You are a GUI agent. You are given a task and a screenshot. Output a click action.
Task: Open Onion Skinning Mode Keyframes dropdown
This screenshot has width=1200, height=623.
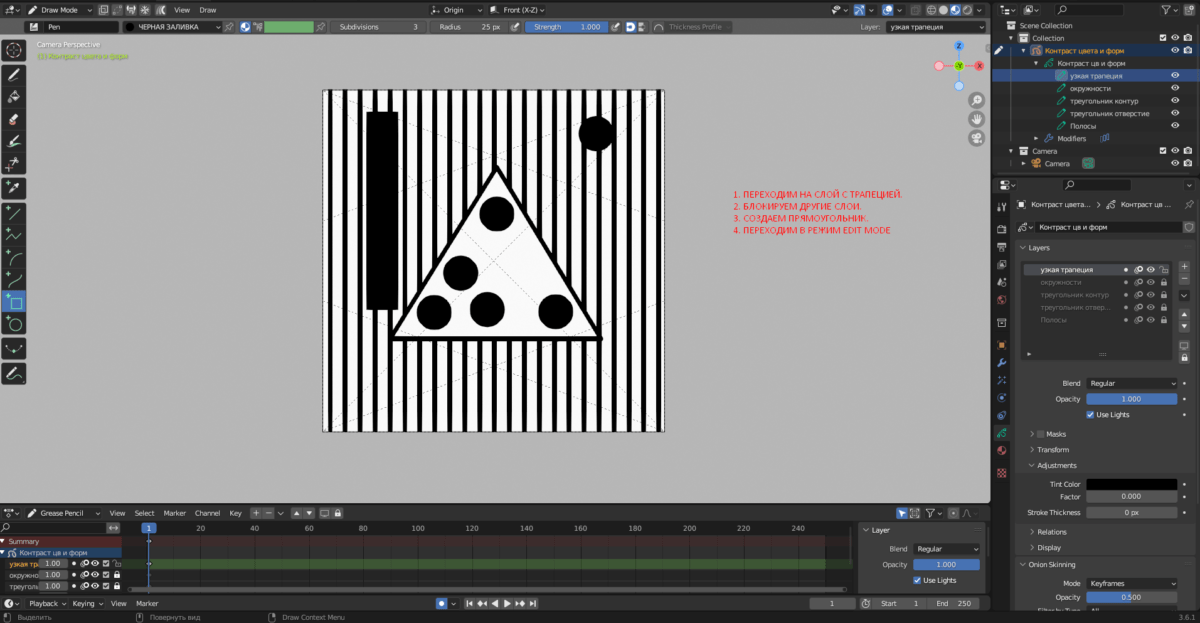tap(1132, 583)
